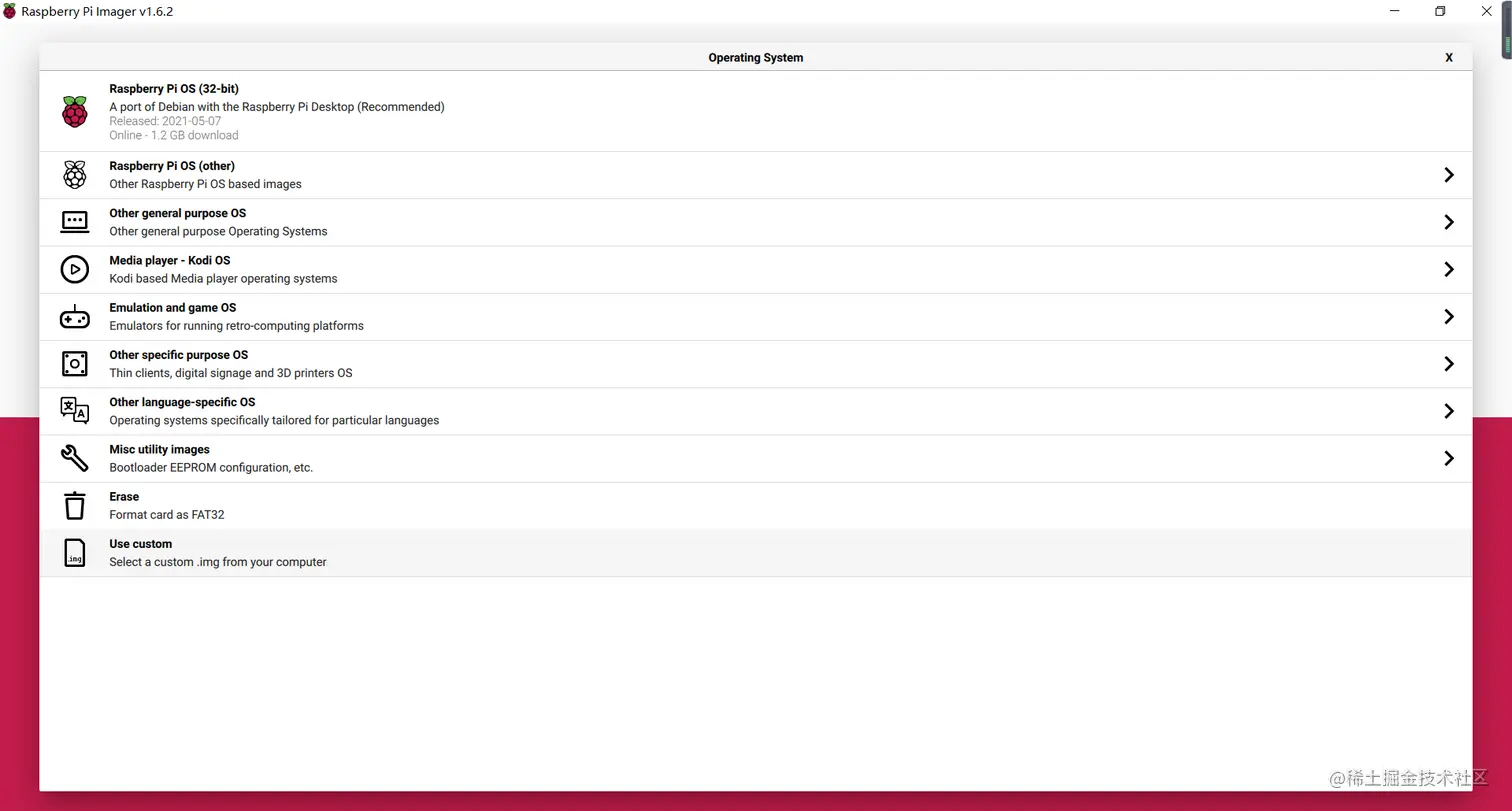
Task: Open Other specific purpose OS label
Action: (178, 355)
